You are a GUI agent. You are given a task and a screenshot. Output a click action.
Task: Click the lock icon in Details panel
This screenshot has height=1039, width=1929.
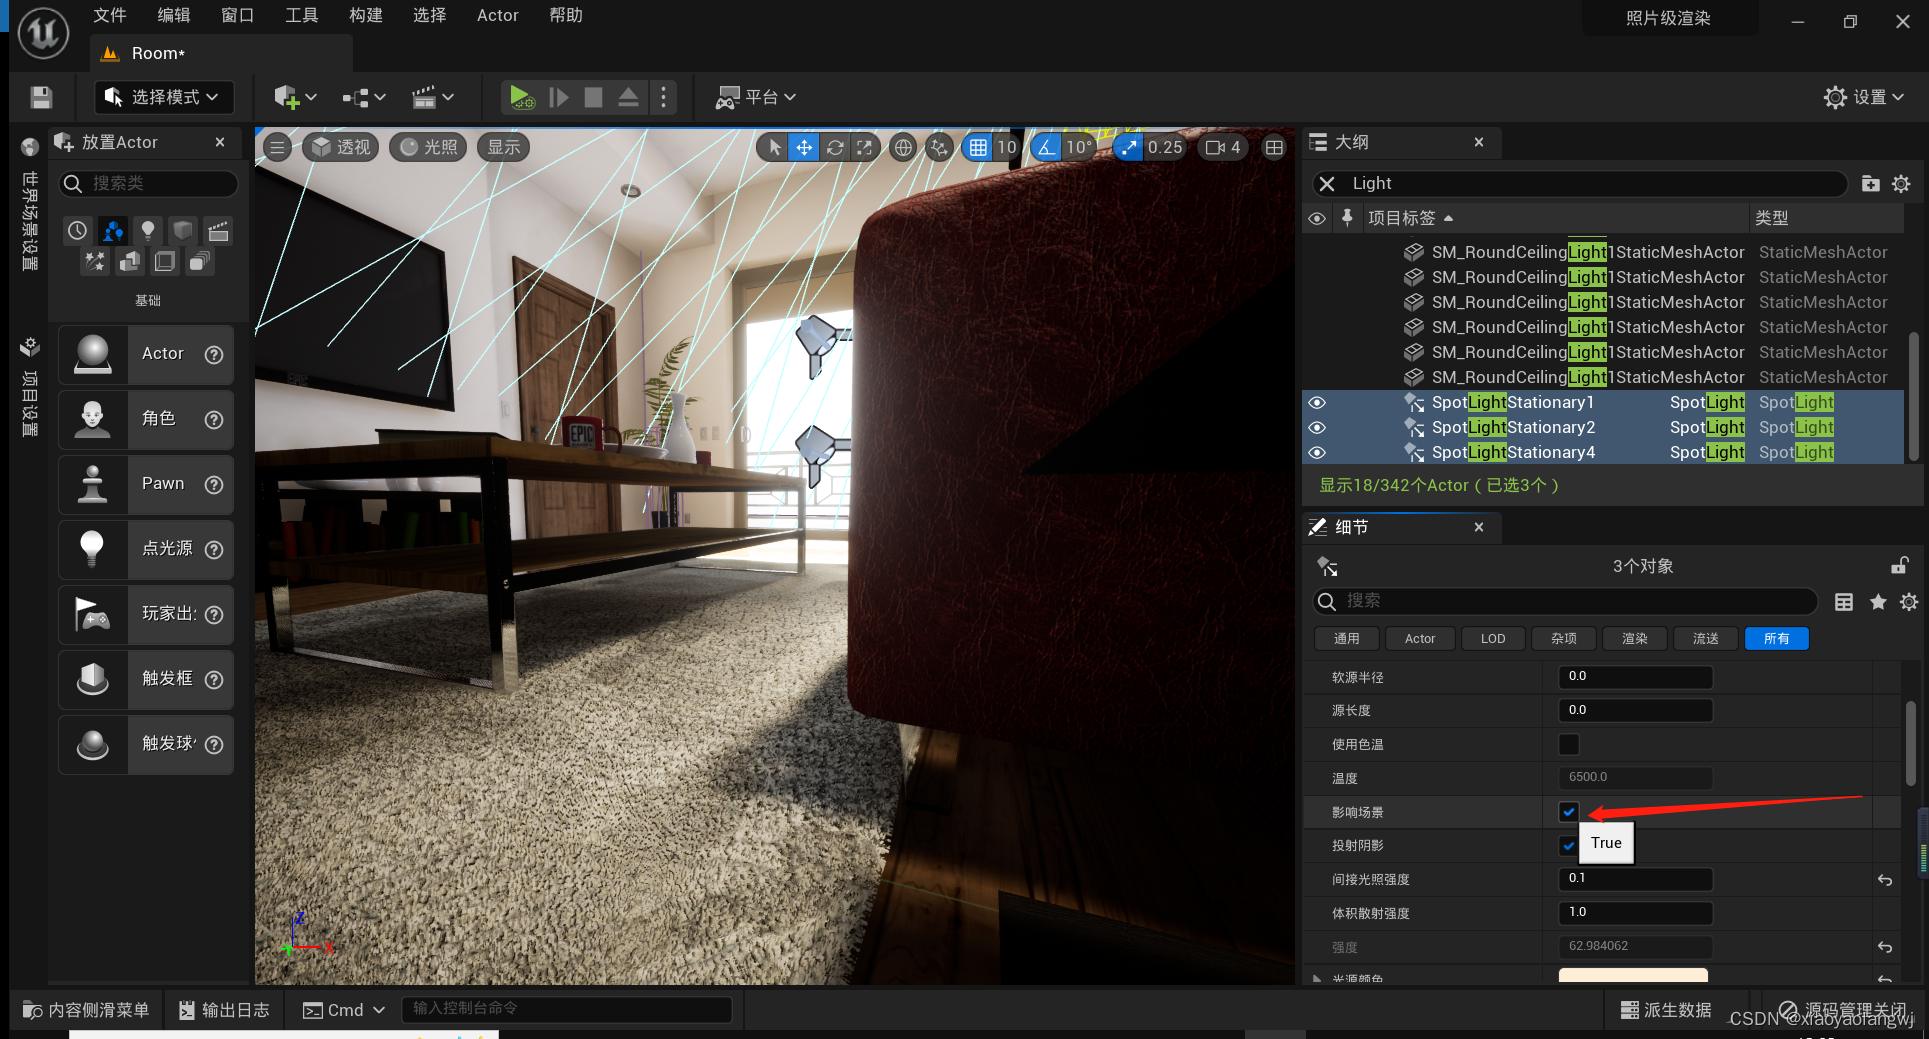(x=1900, y=566)
